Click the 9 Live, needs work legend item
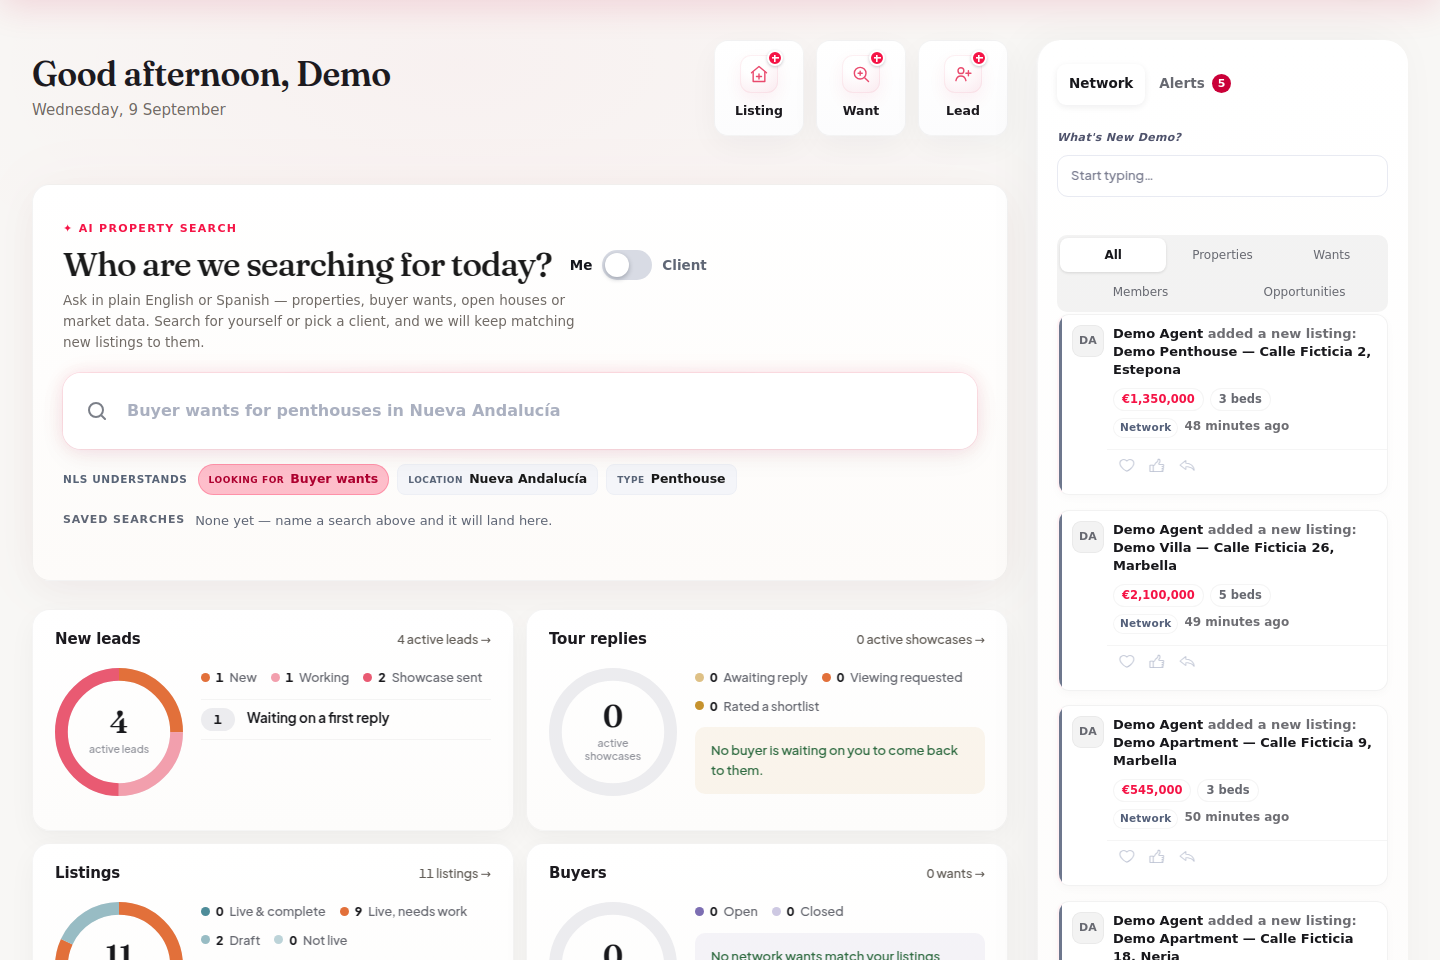Screen dimensions: 1440x960 pyautogui.click(x=404, y=912)
